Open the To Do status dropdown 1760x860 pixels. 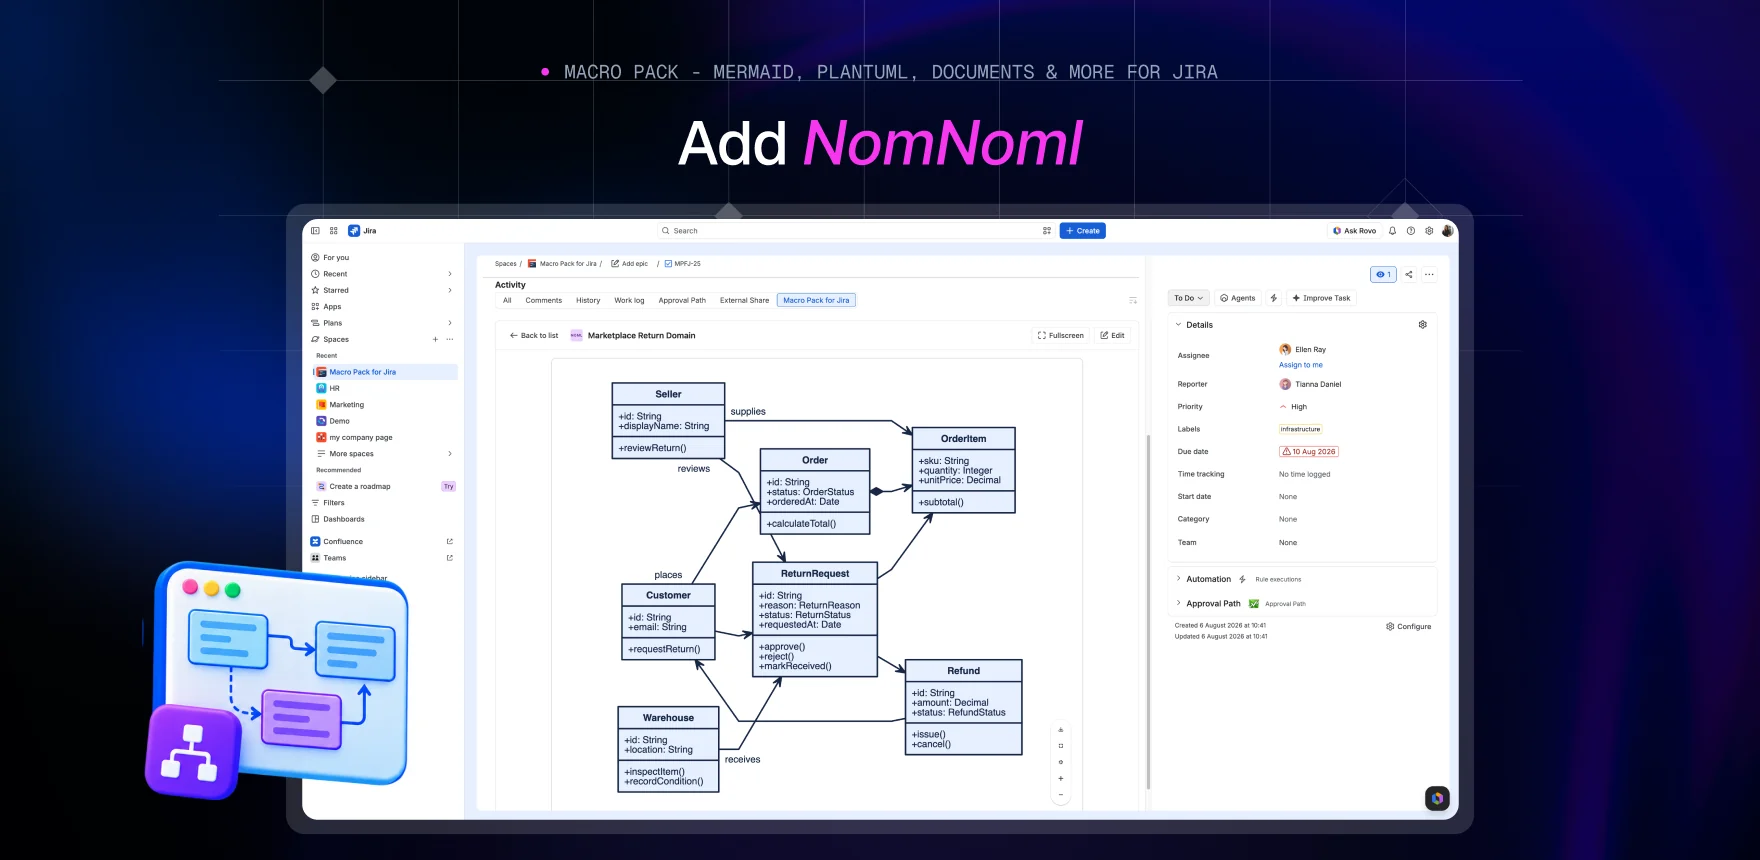(1189, 298)
